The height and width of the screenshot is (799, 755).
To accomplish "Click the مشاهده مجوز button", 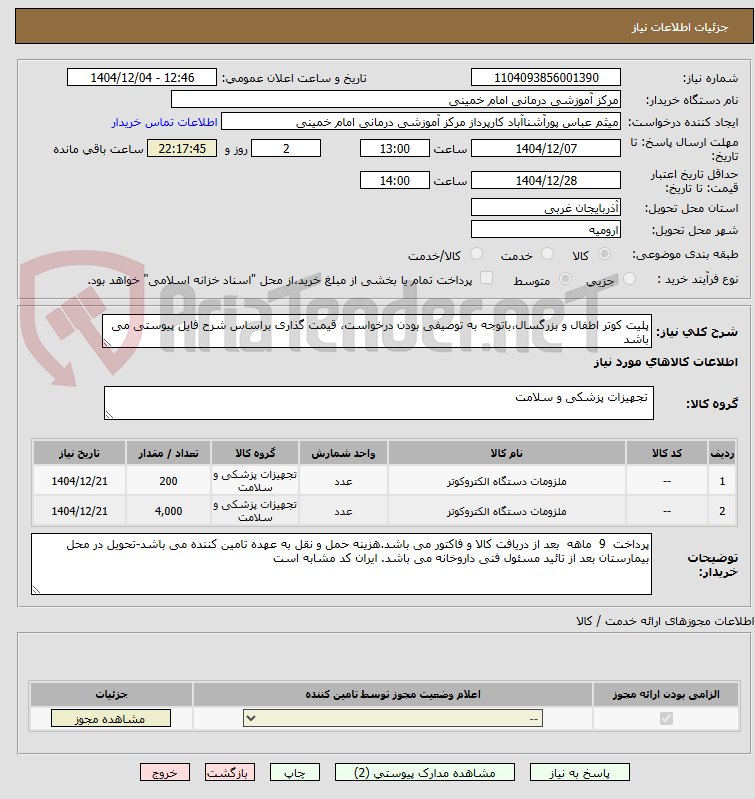I will pos(111,718).
